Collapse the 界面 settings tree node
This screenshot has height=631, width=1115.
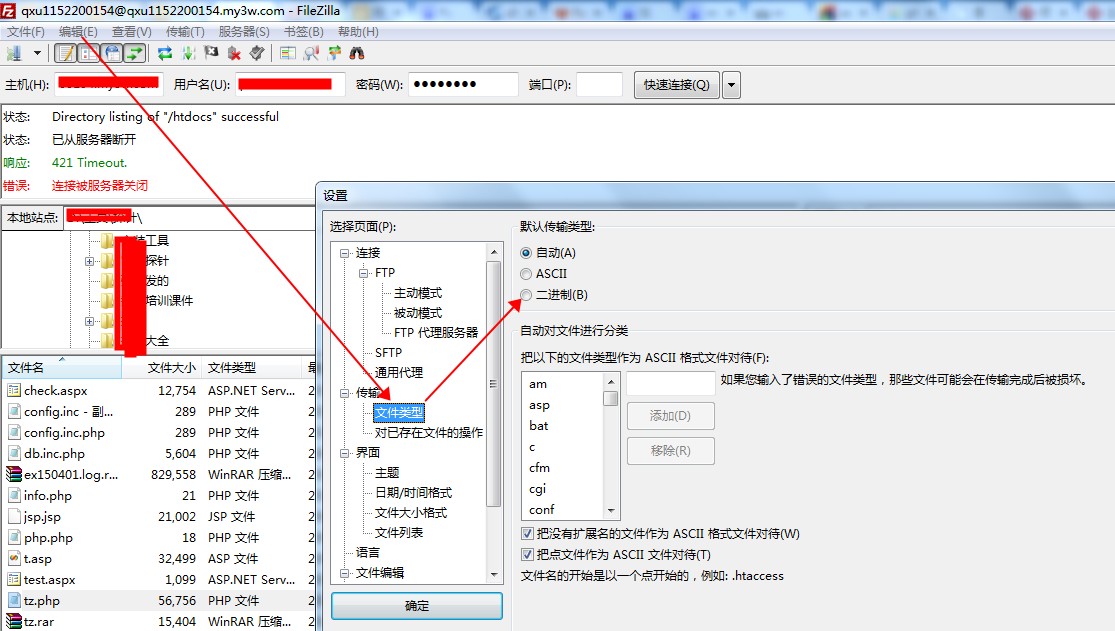coord(345,453)
